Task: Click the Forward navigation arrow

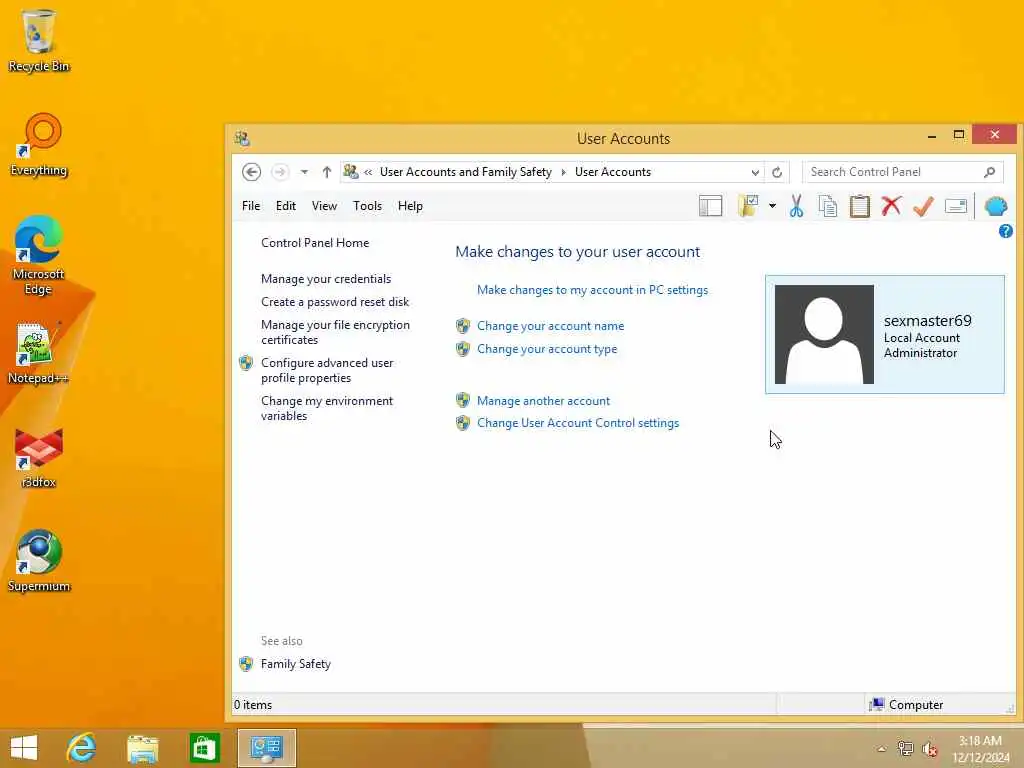Action: tap(280, 172)
